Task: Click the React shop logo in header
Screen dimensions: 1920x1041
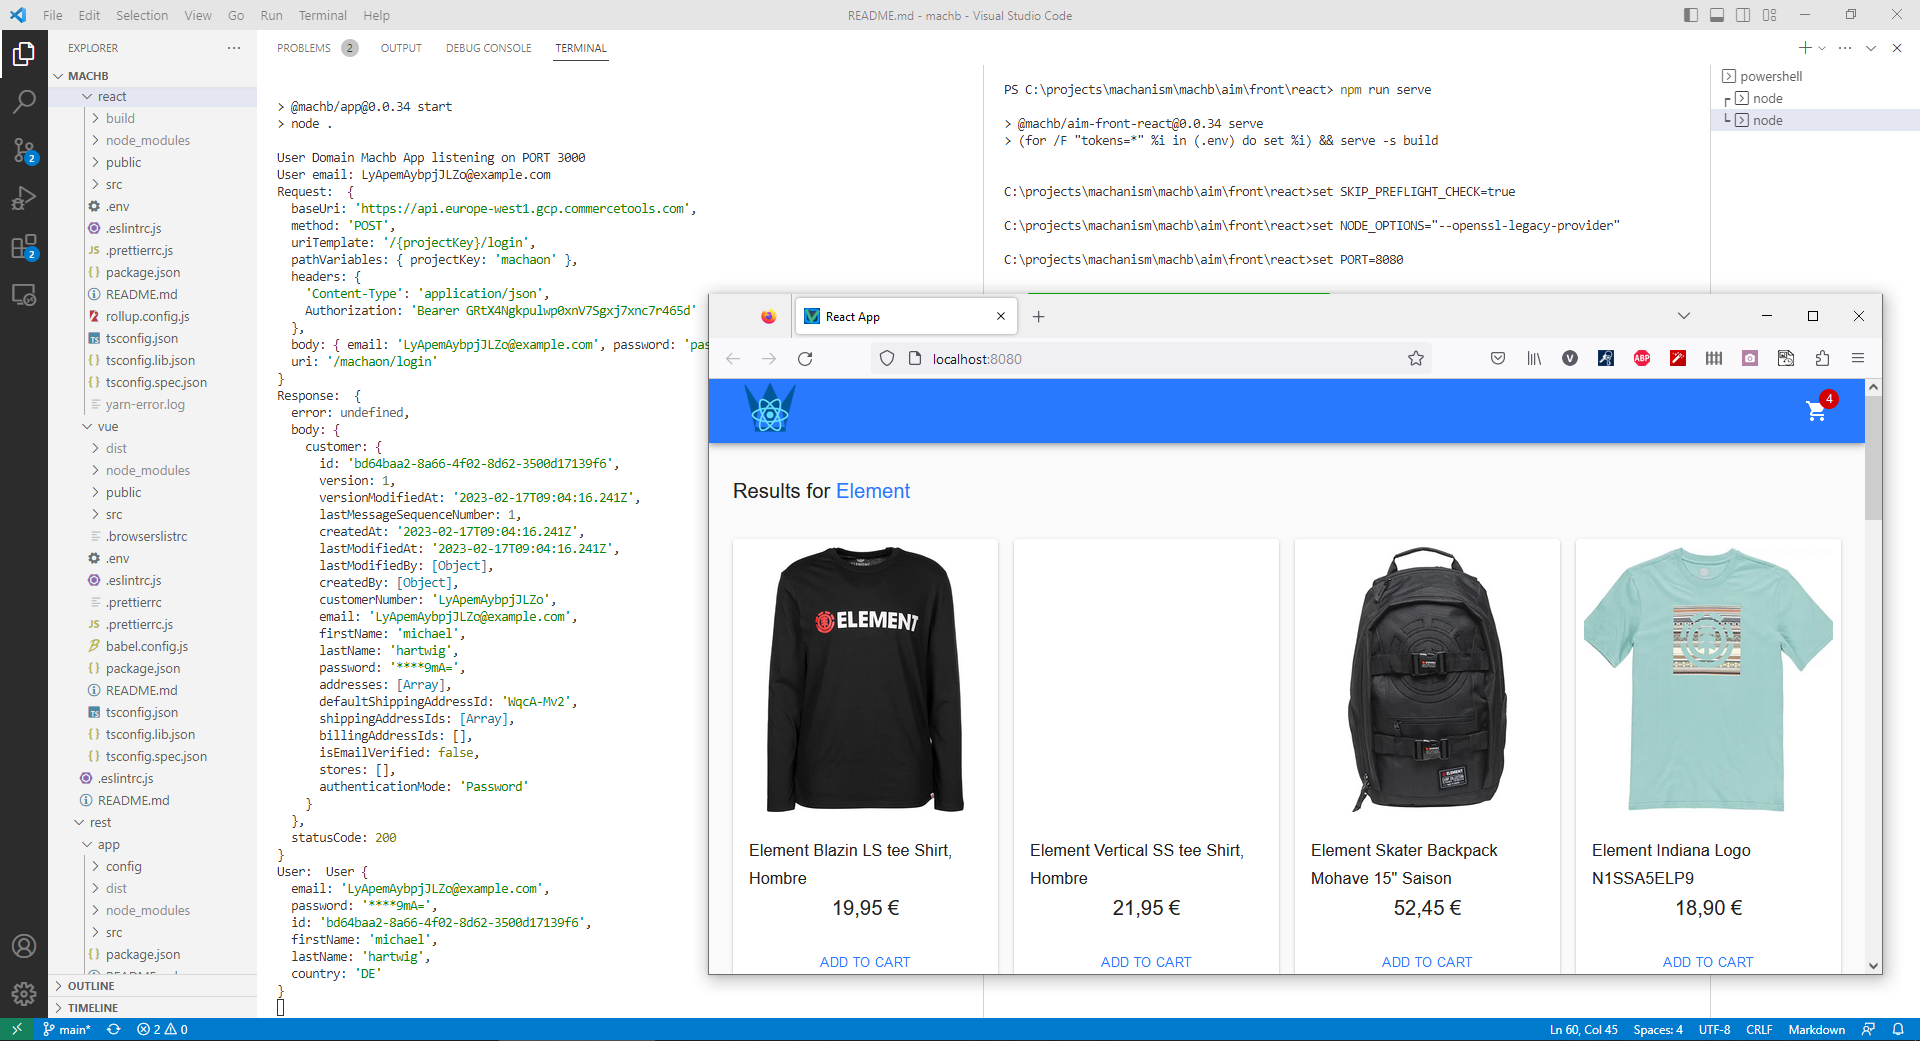Action: (x=770, y=409)
